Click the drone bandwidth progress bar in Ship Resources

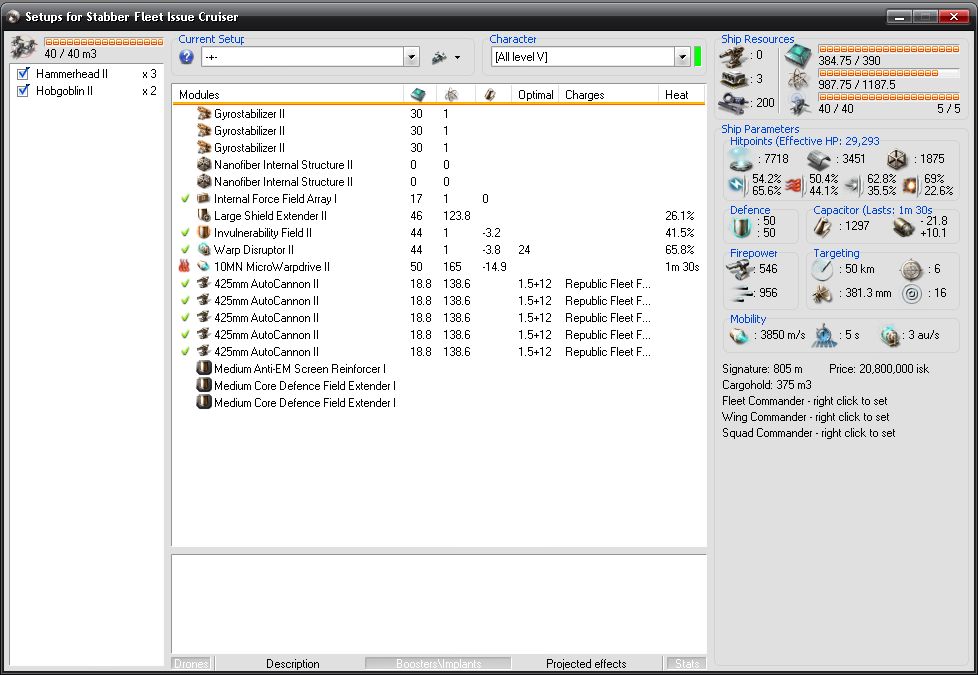coord(889,97)
